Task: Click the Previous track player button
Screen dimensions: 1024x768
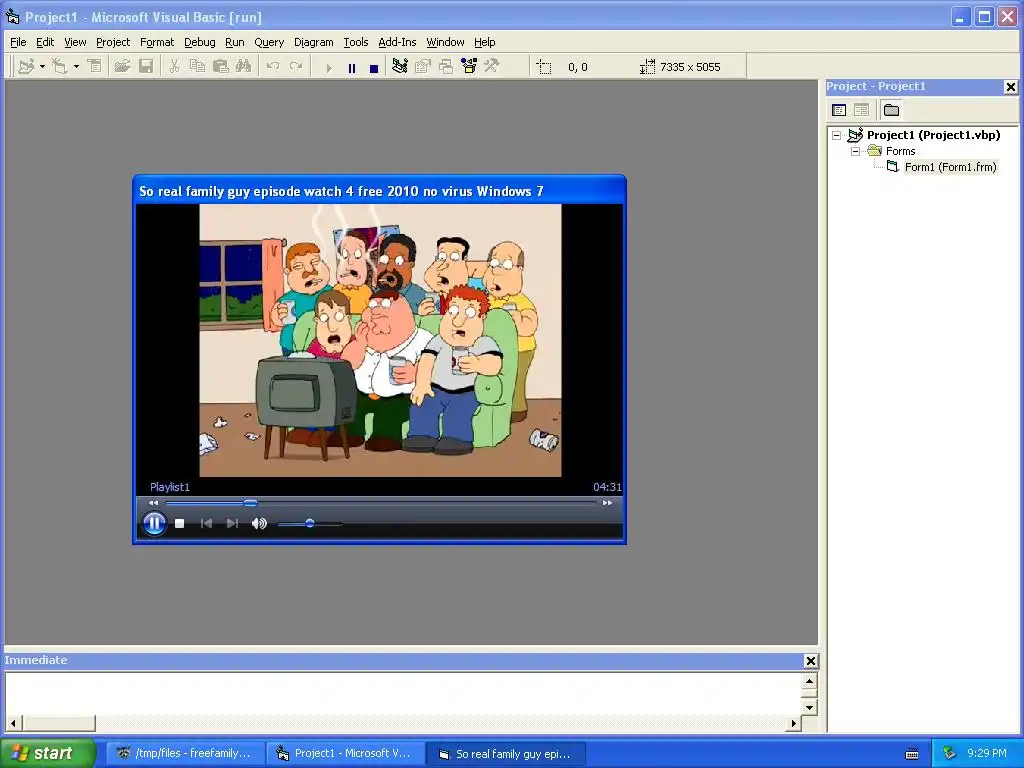Action: [x=206, y=523]
